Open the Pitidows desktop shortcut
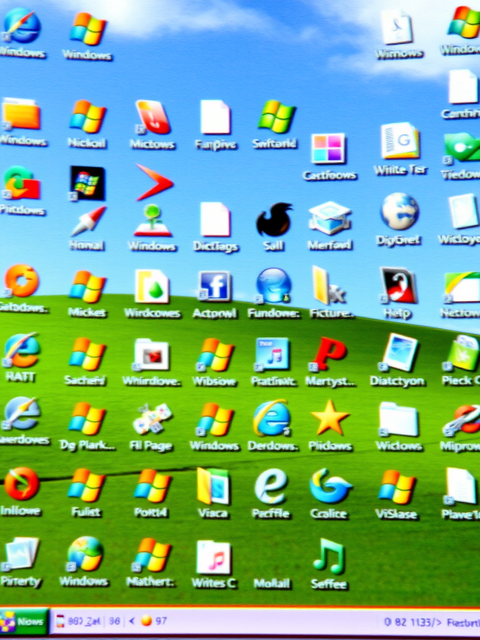This screenshot has height=640, width=480. [x=22, y=183]
